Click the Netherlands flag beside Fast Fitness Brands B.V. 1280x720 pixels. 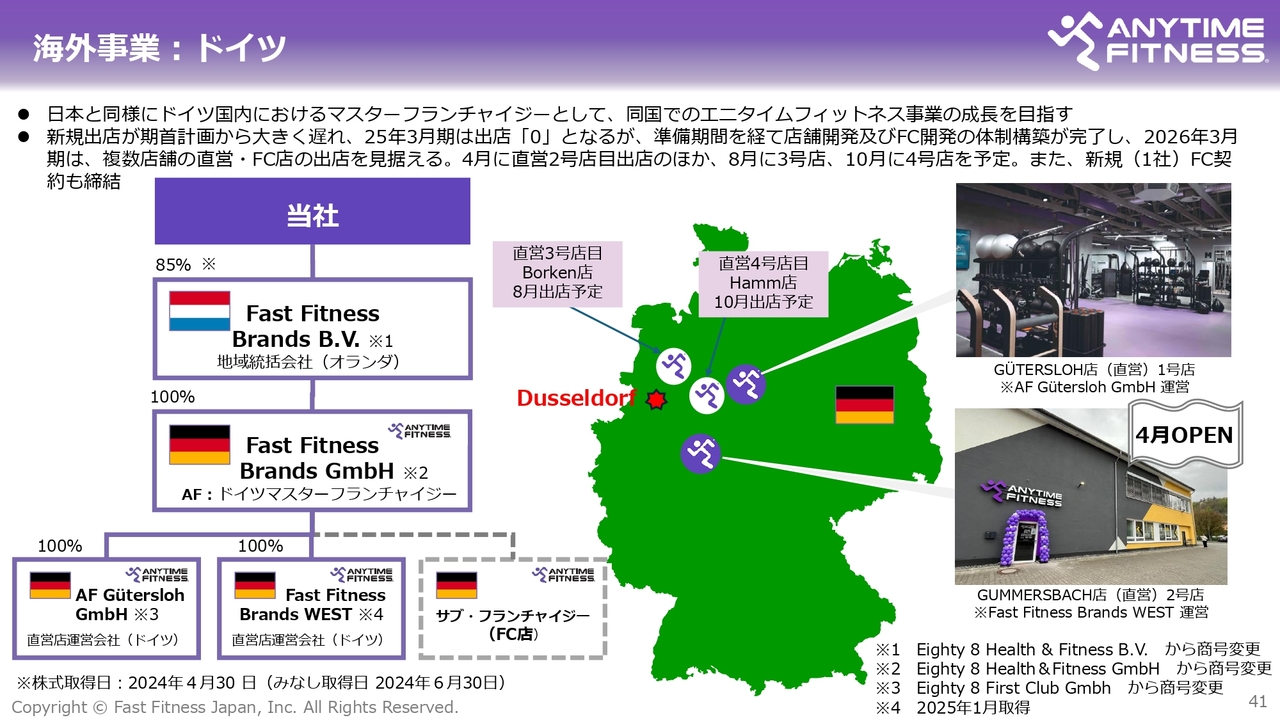point(199,311)
